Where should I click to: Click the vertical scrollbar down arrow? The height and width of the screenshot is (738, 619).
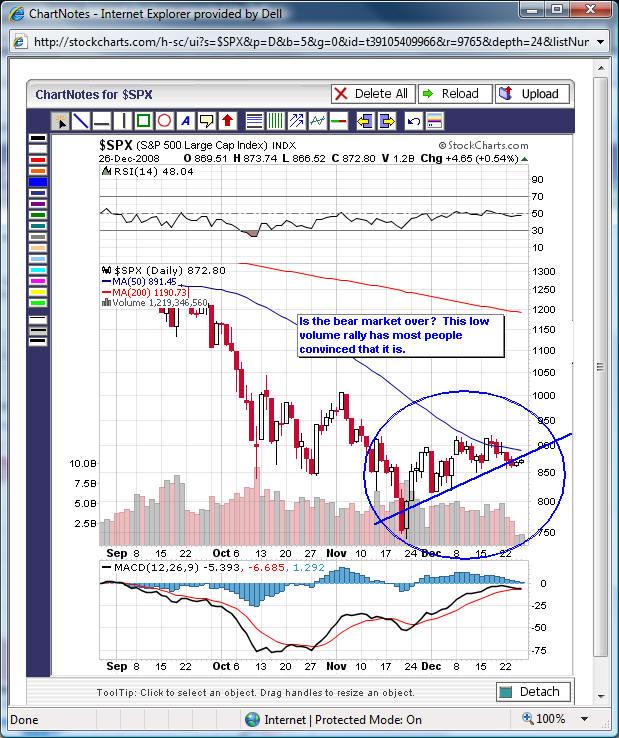[x=601, y=696]
